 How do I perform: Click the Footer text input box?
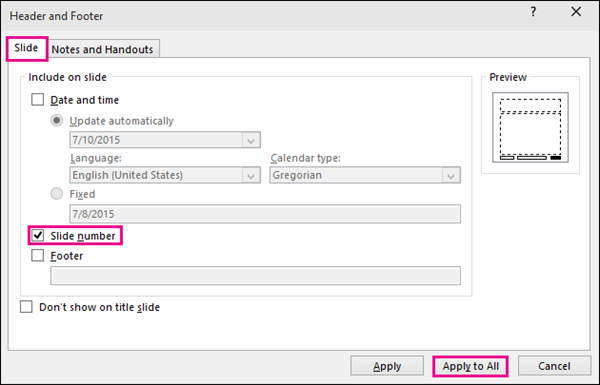point(255,276)
